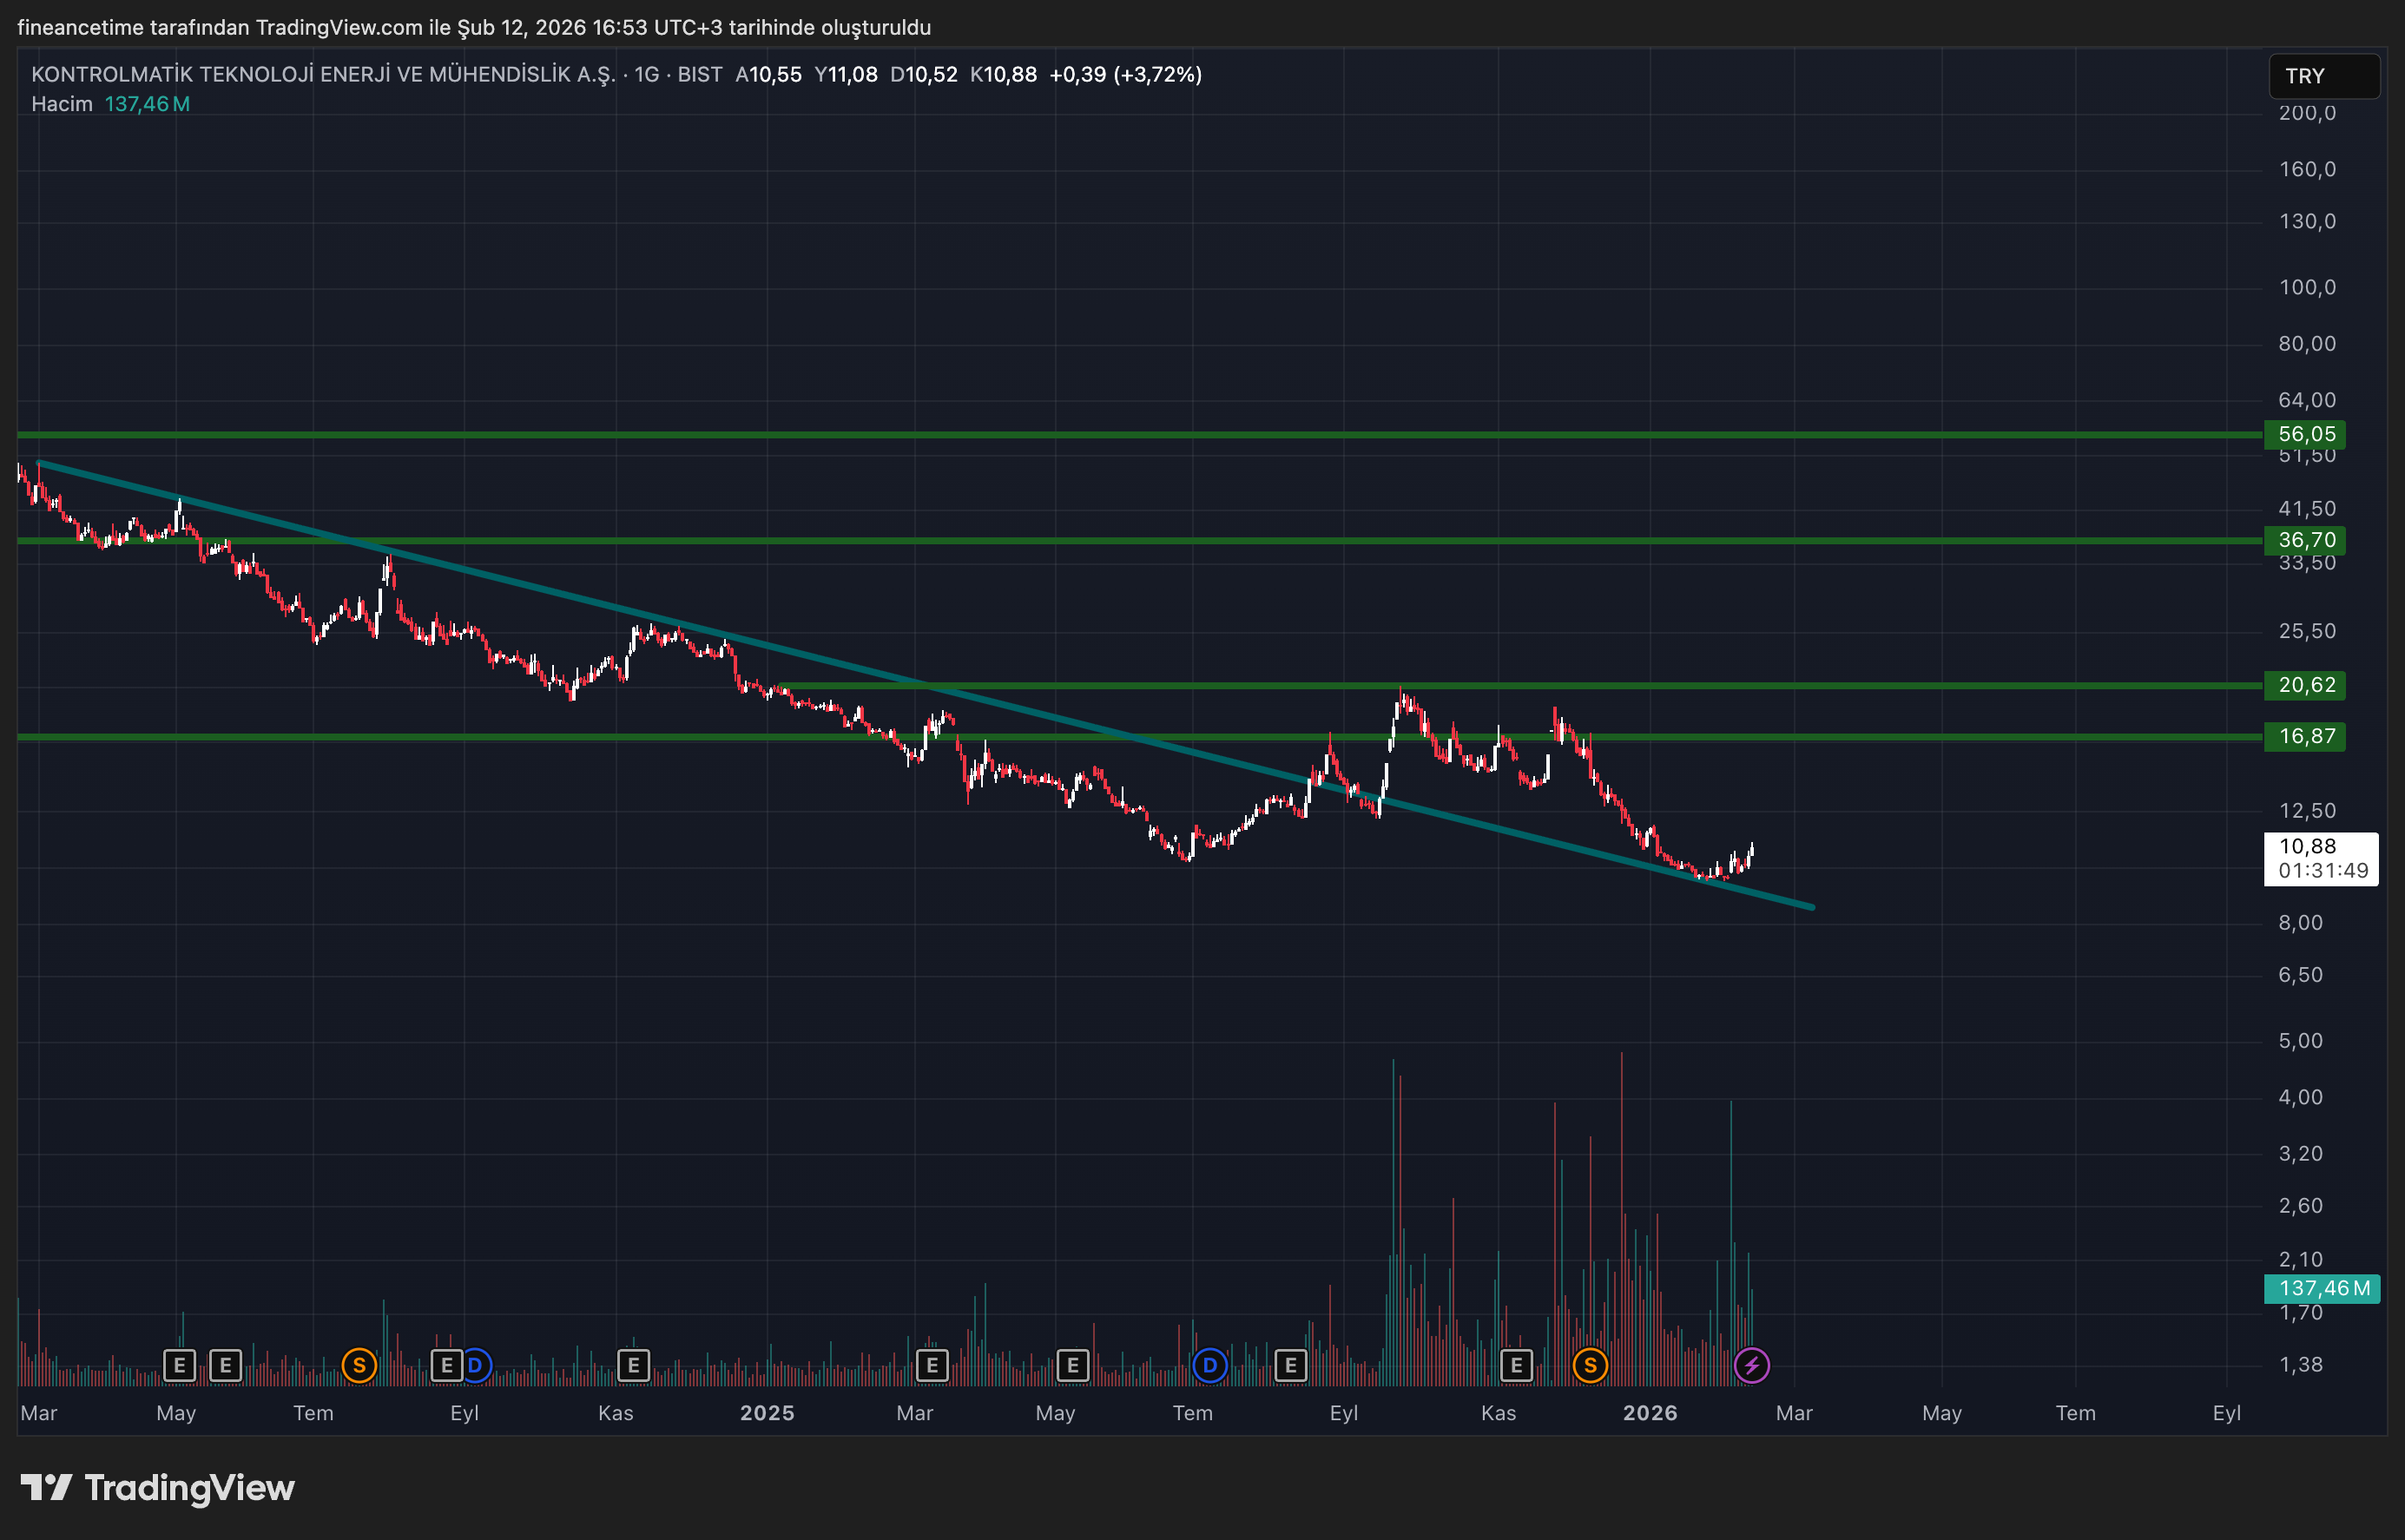Click the 137,46 M volume axis label

click(x=2322, y=1288)
